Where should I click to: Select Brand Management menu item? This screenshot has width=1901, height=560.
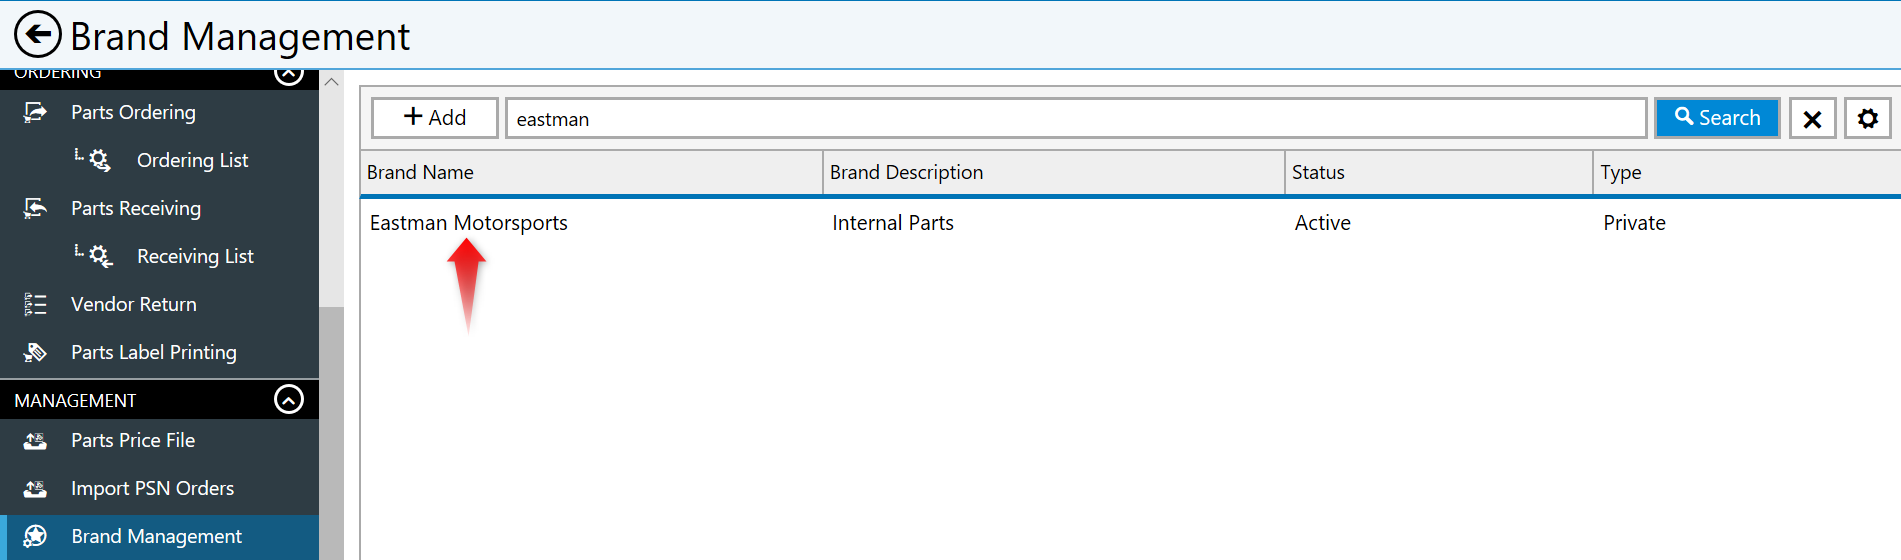[160, 536]
